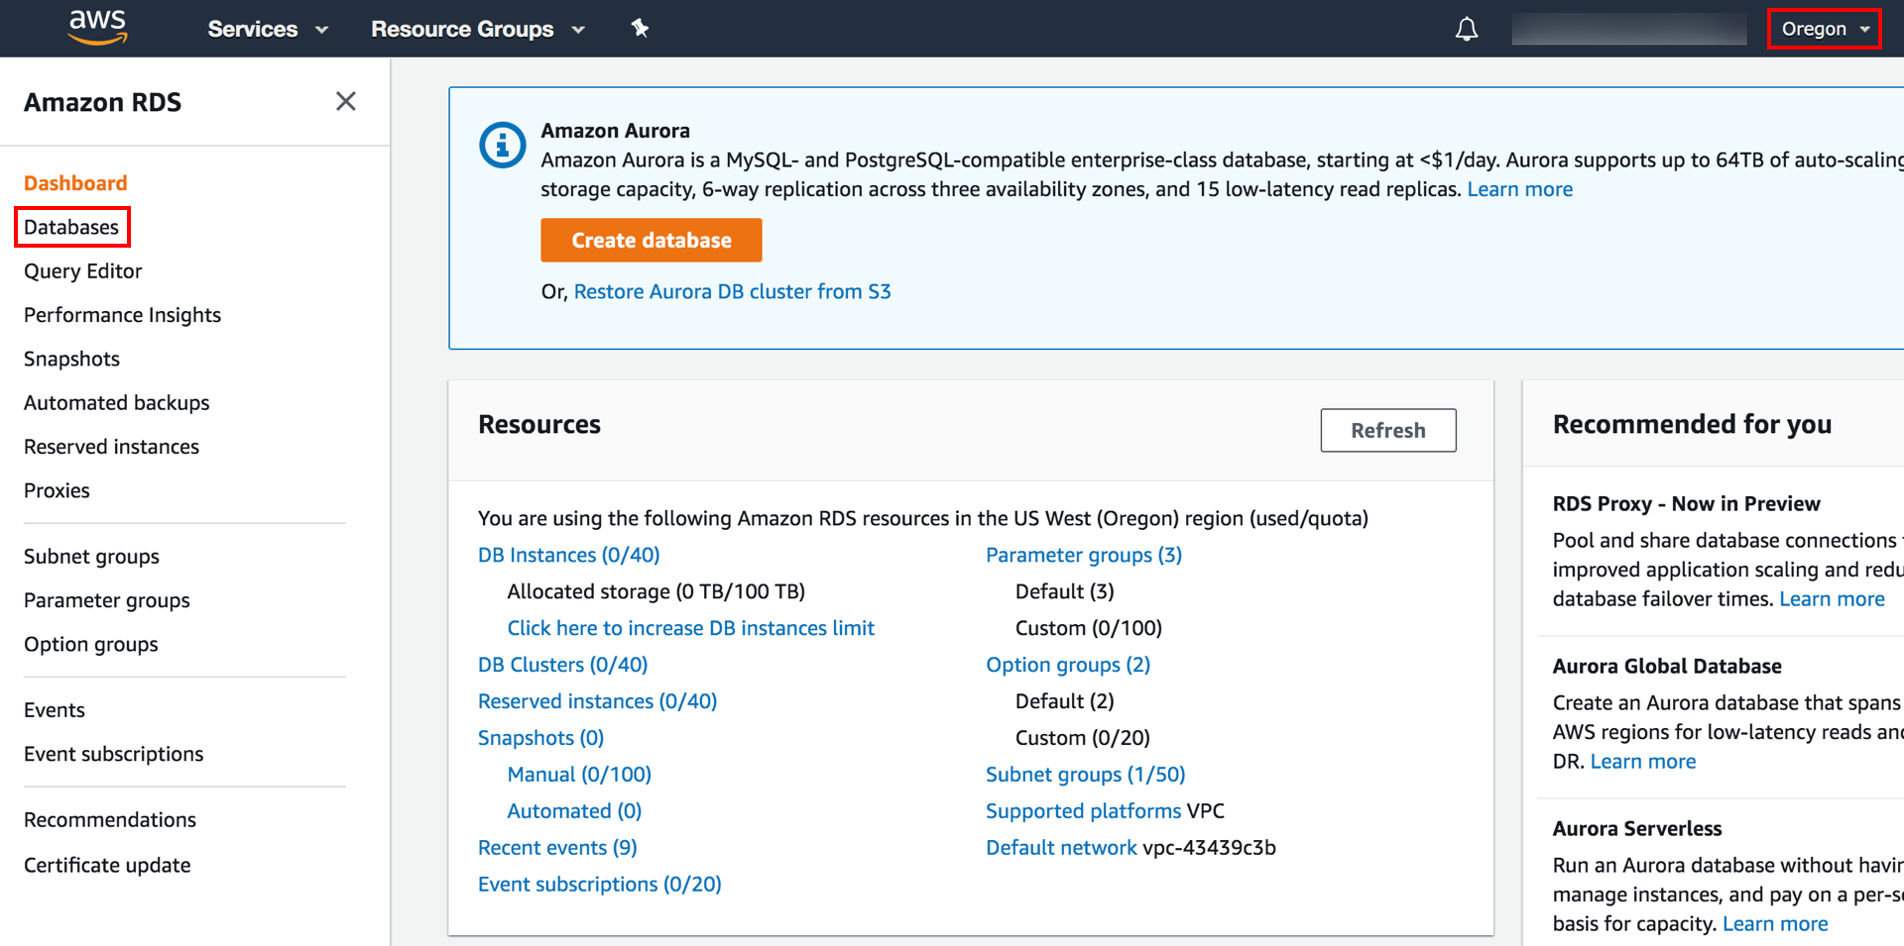Open Parameter groups in the sidebar

[x=107, y=601]
